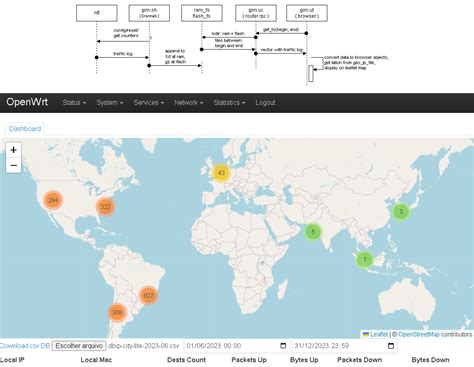Select the green 5 cluster near India

(x=313, y=231)
